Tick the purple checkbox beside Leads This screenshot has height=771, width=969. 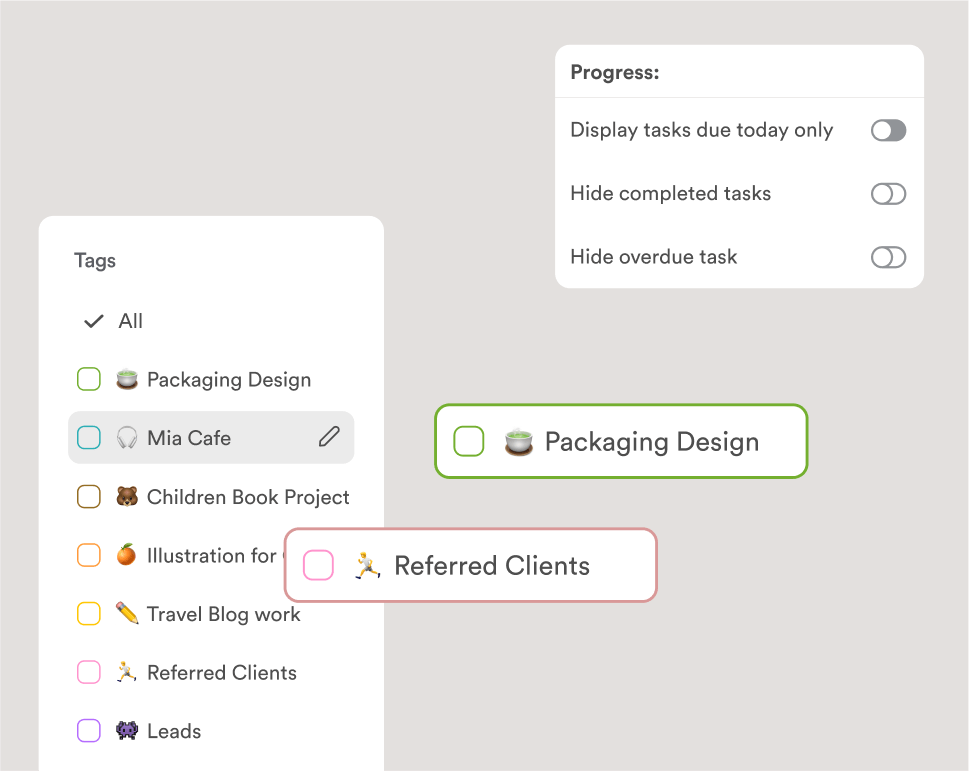pos(88,730)
